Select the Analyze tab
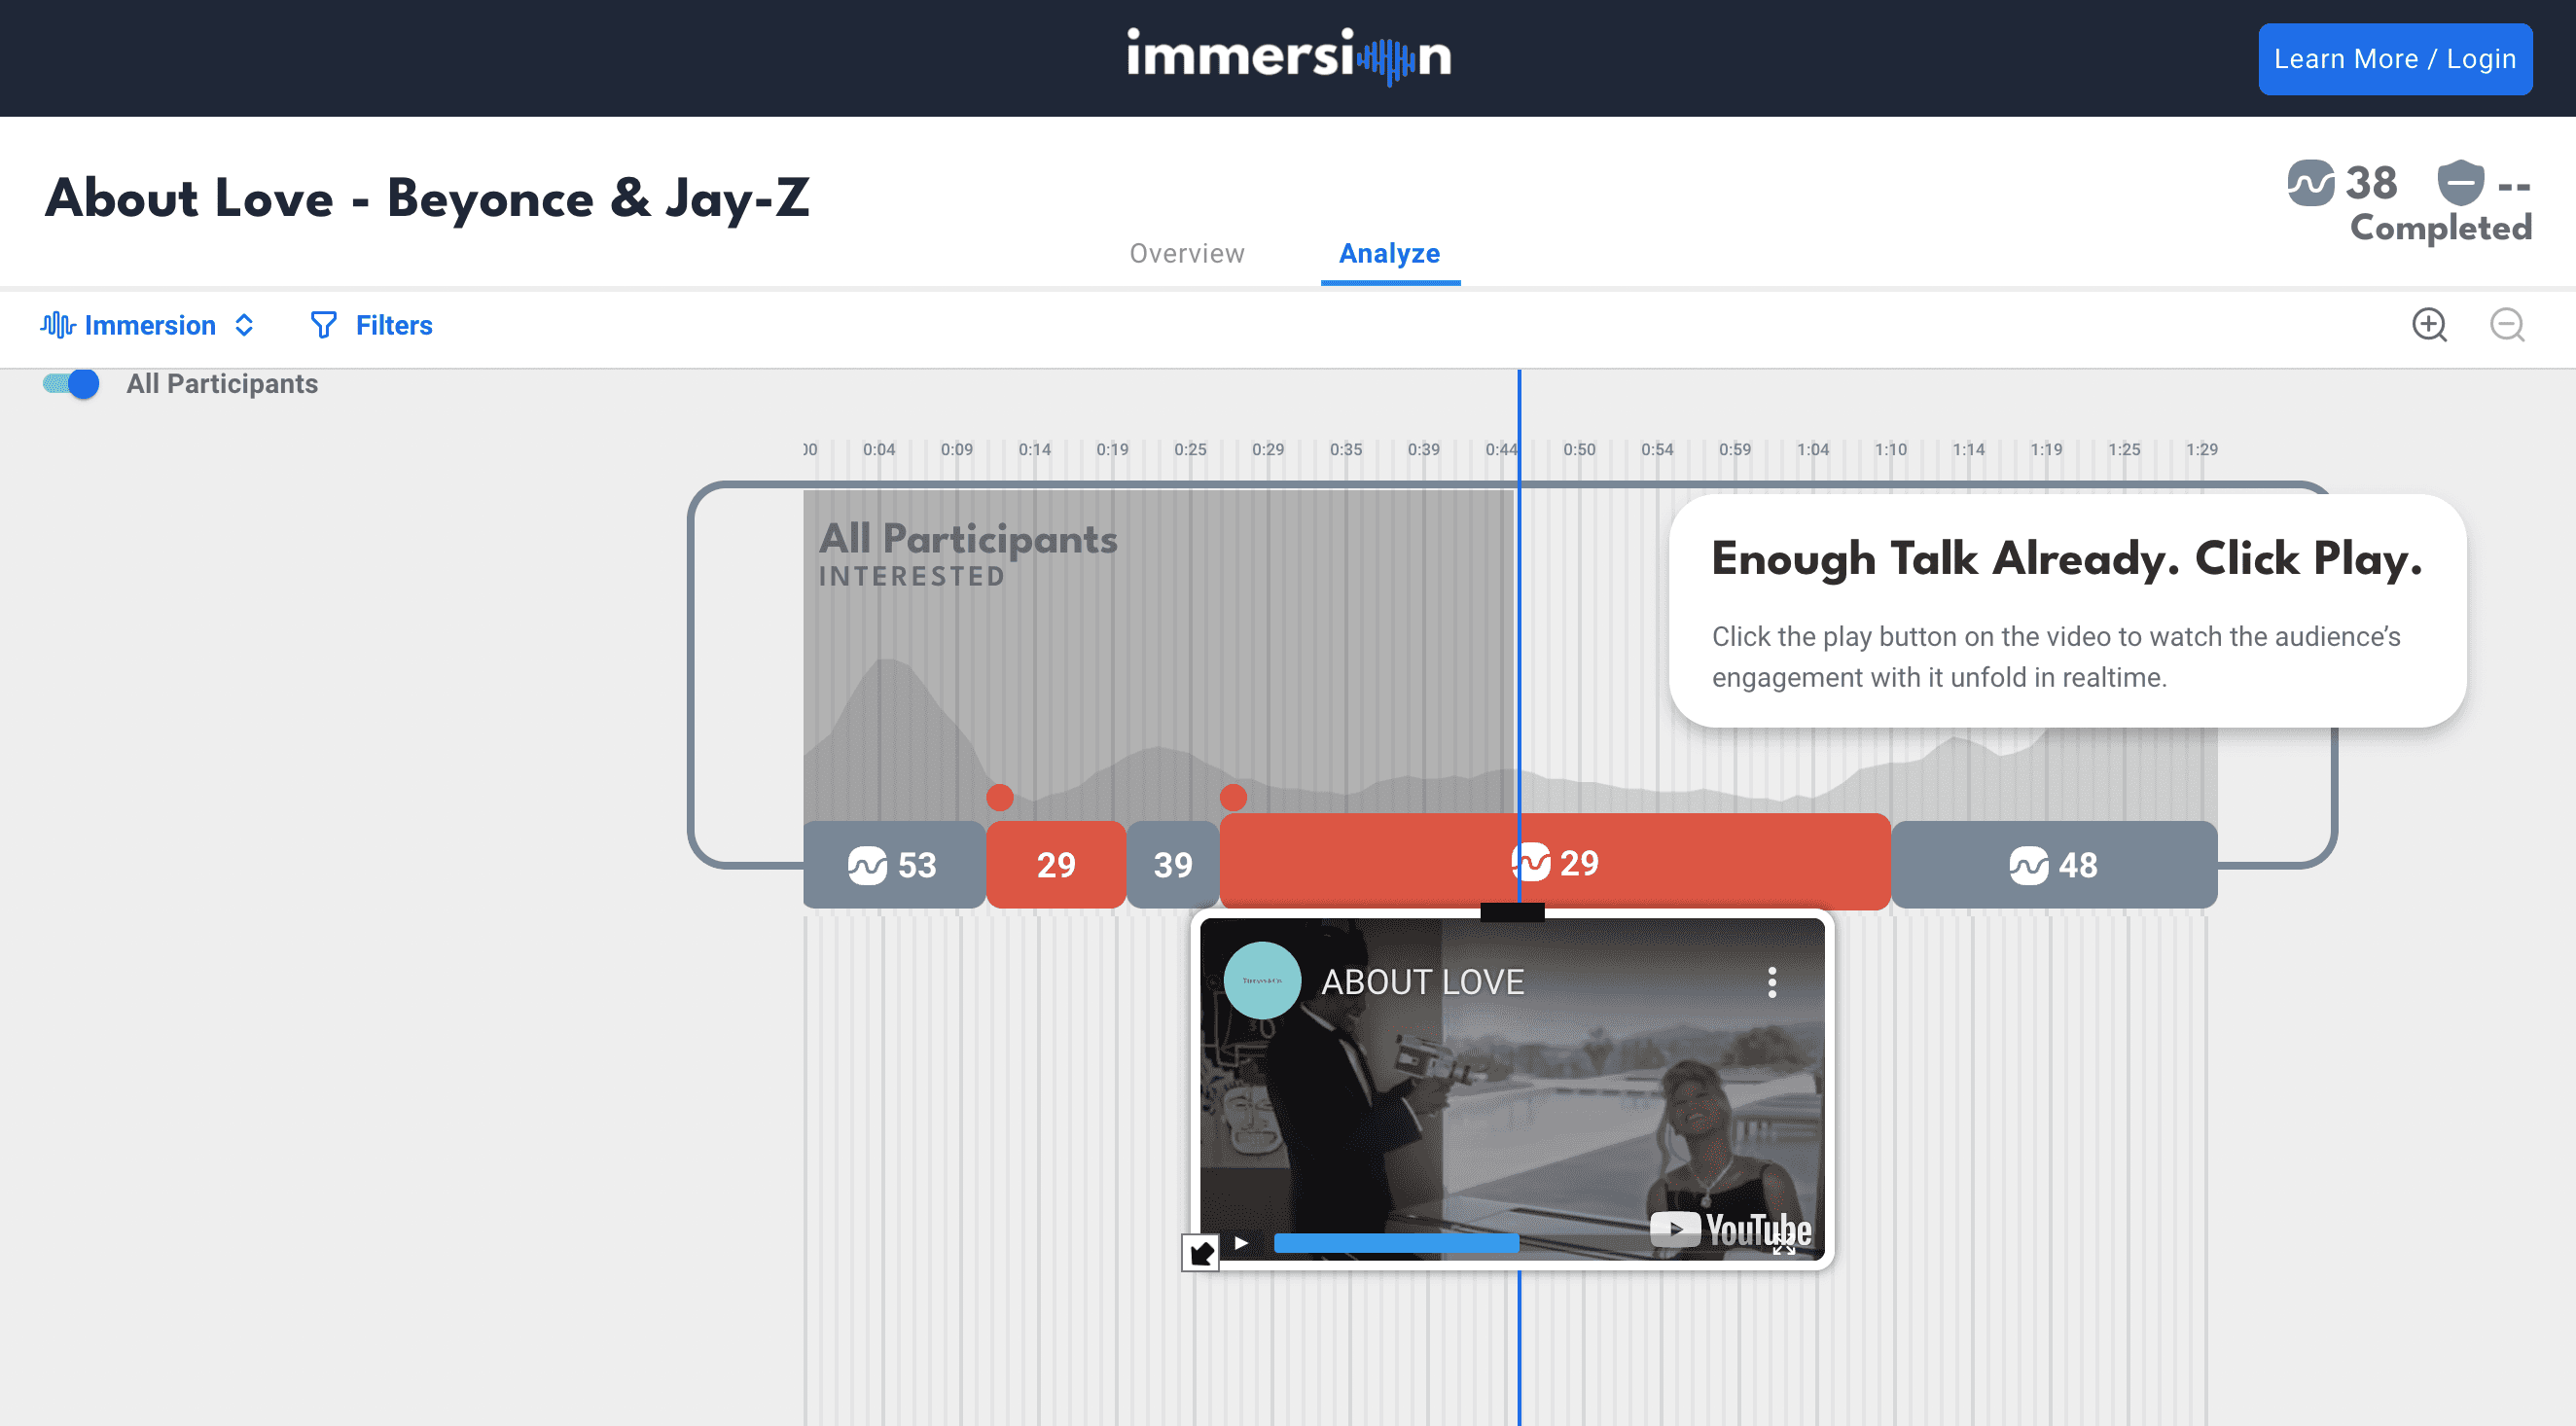 point(1389,253)
